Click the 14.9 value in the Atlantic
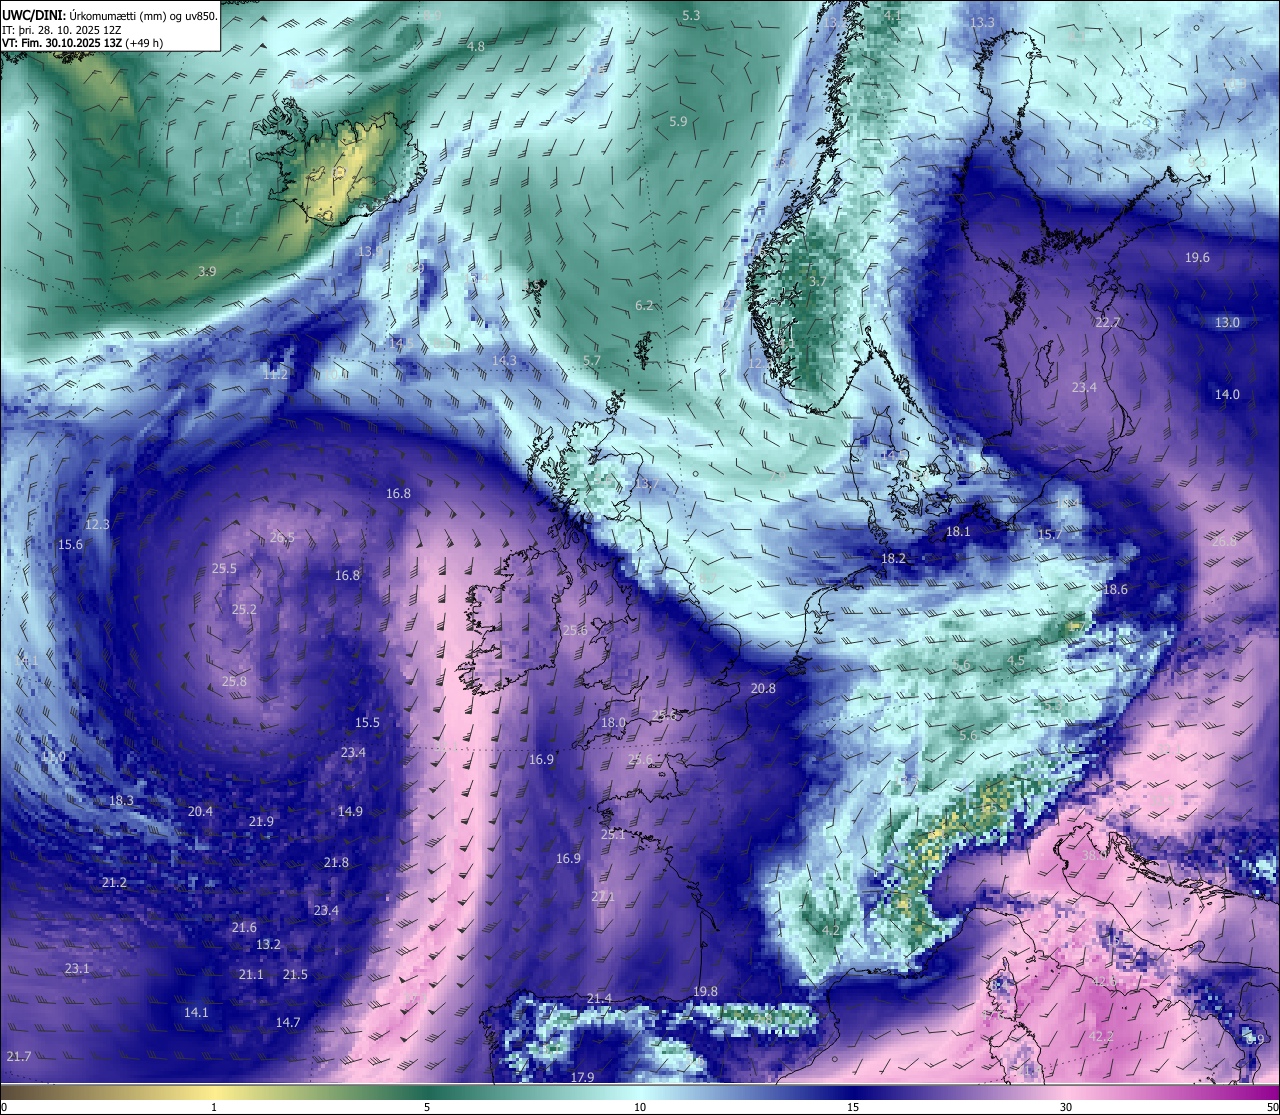The image size is (1280, 1115). tap(350, 812)
